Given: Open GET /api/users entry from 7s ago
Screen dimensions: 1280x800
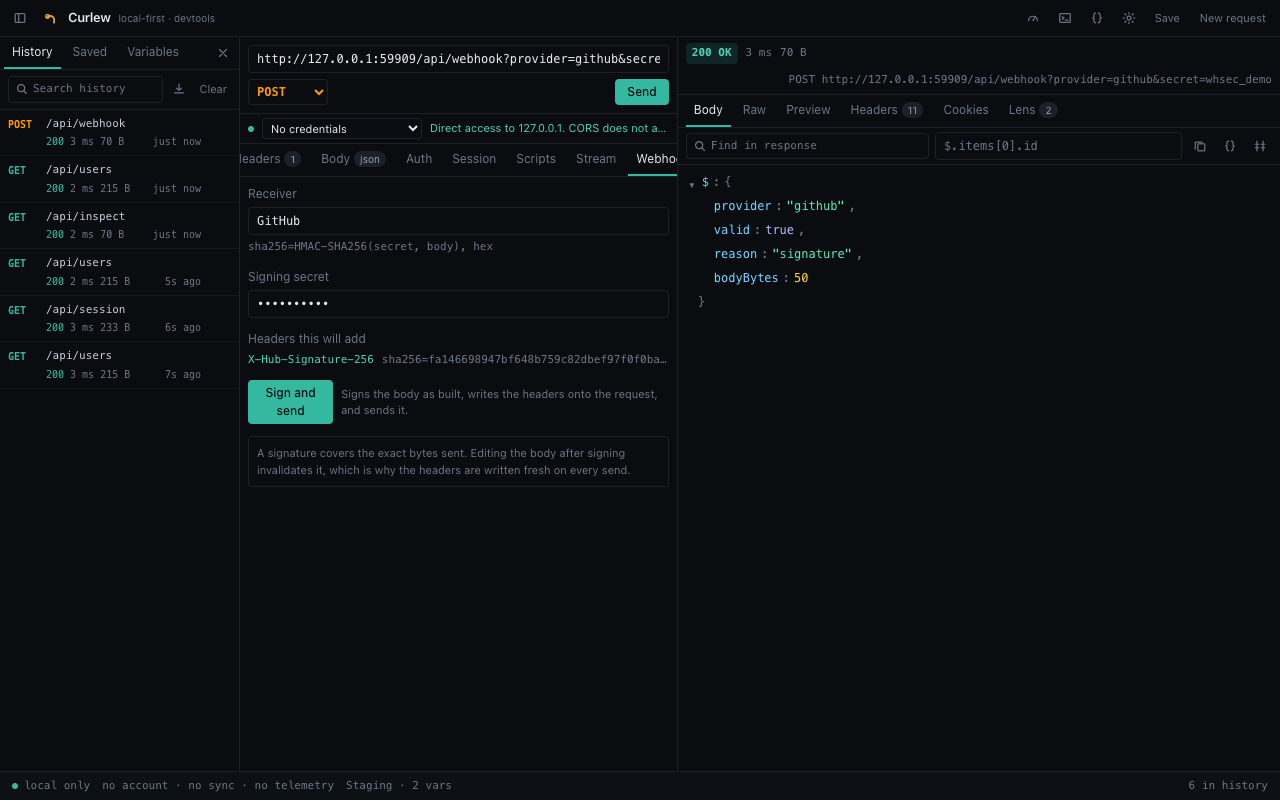Looking at the screenshot, I should [x=119, y=365].
